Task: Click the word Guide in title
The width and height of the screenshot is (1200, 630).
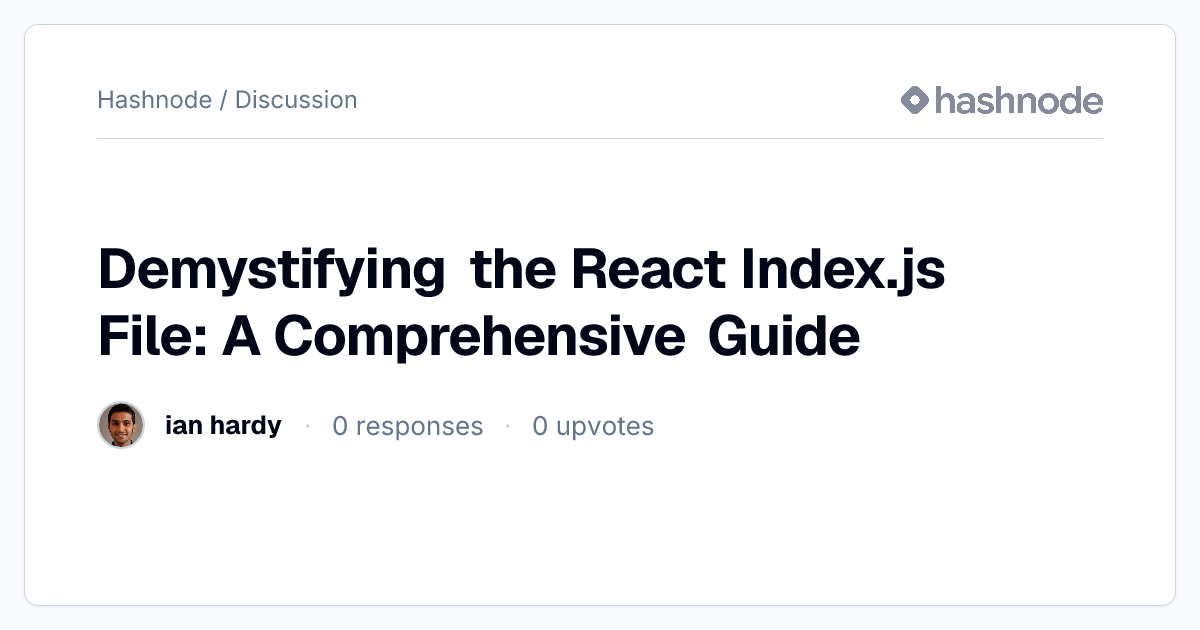Action: [x=784, y=335]
